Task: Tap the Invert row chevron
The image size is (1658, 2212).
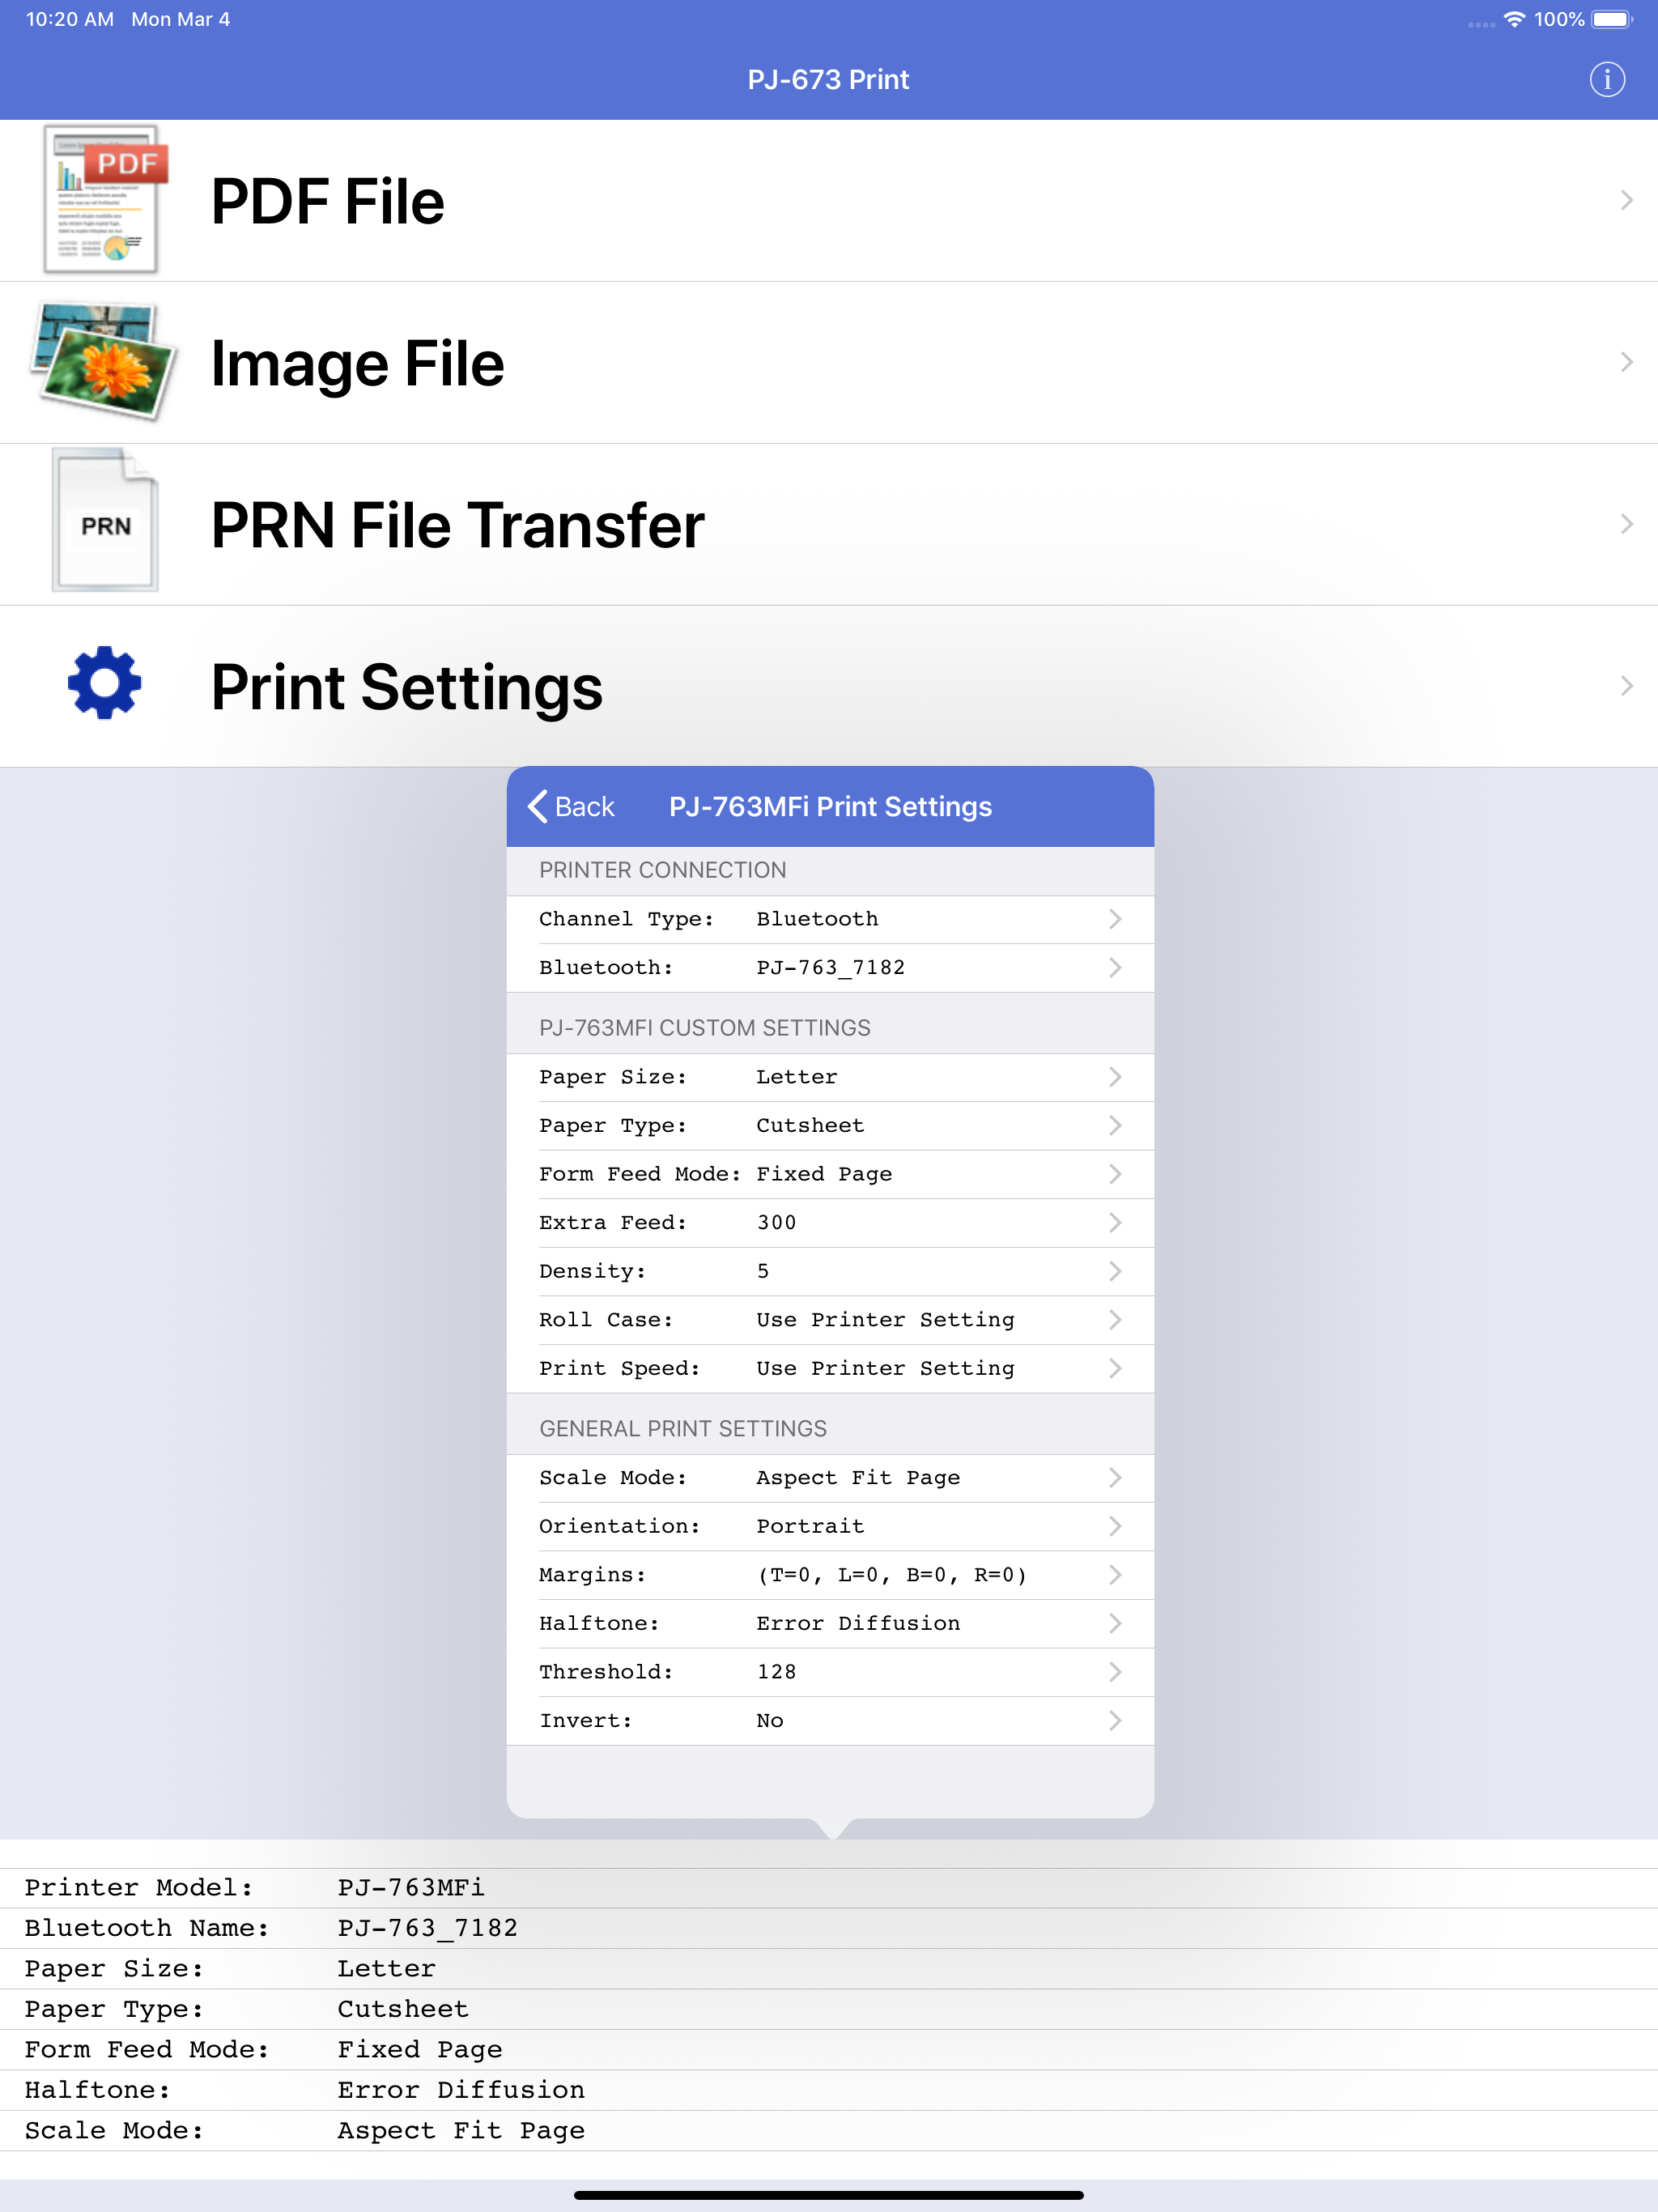Action: click(1115, 1721)
